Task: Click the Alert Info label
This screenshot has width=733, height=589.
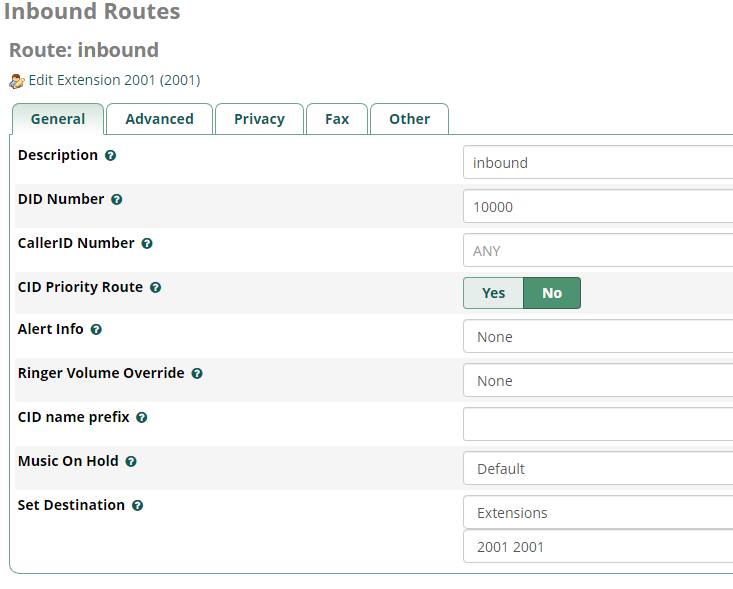Action: [50, 329]
